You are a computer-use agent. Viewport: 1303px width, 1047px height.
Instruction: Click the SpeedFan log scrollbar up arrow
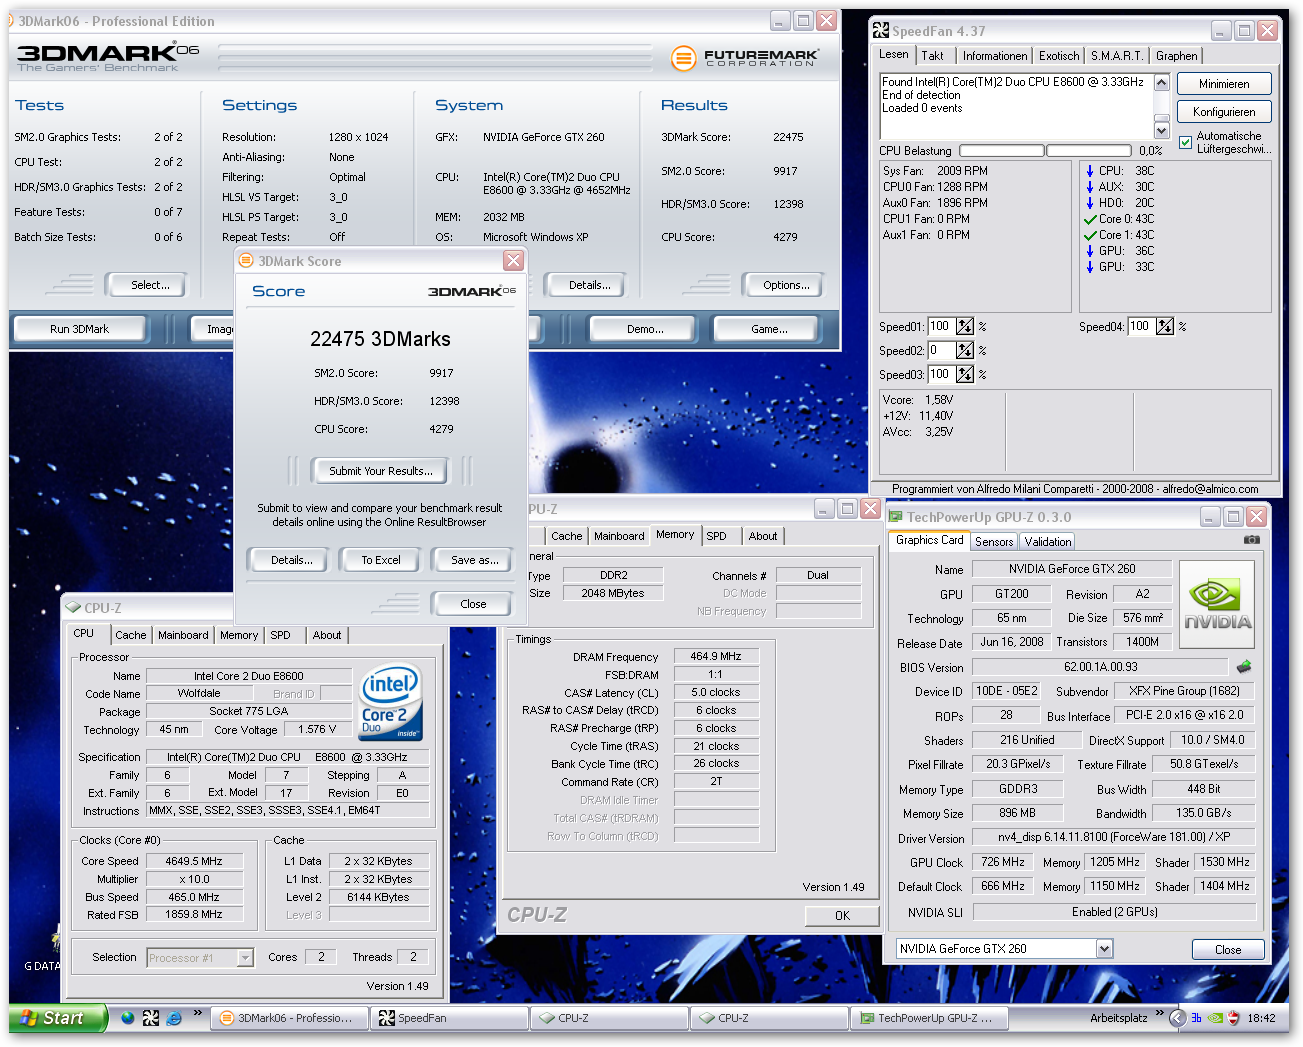click(x=1161, y=82)
